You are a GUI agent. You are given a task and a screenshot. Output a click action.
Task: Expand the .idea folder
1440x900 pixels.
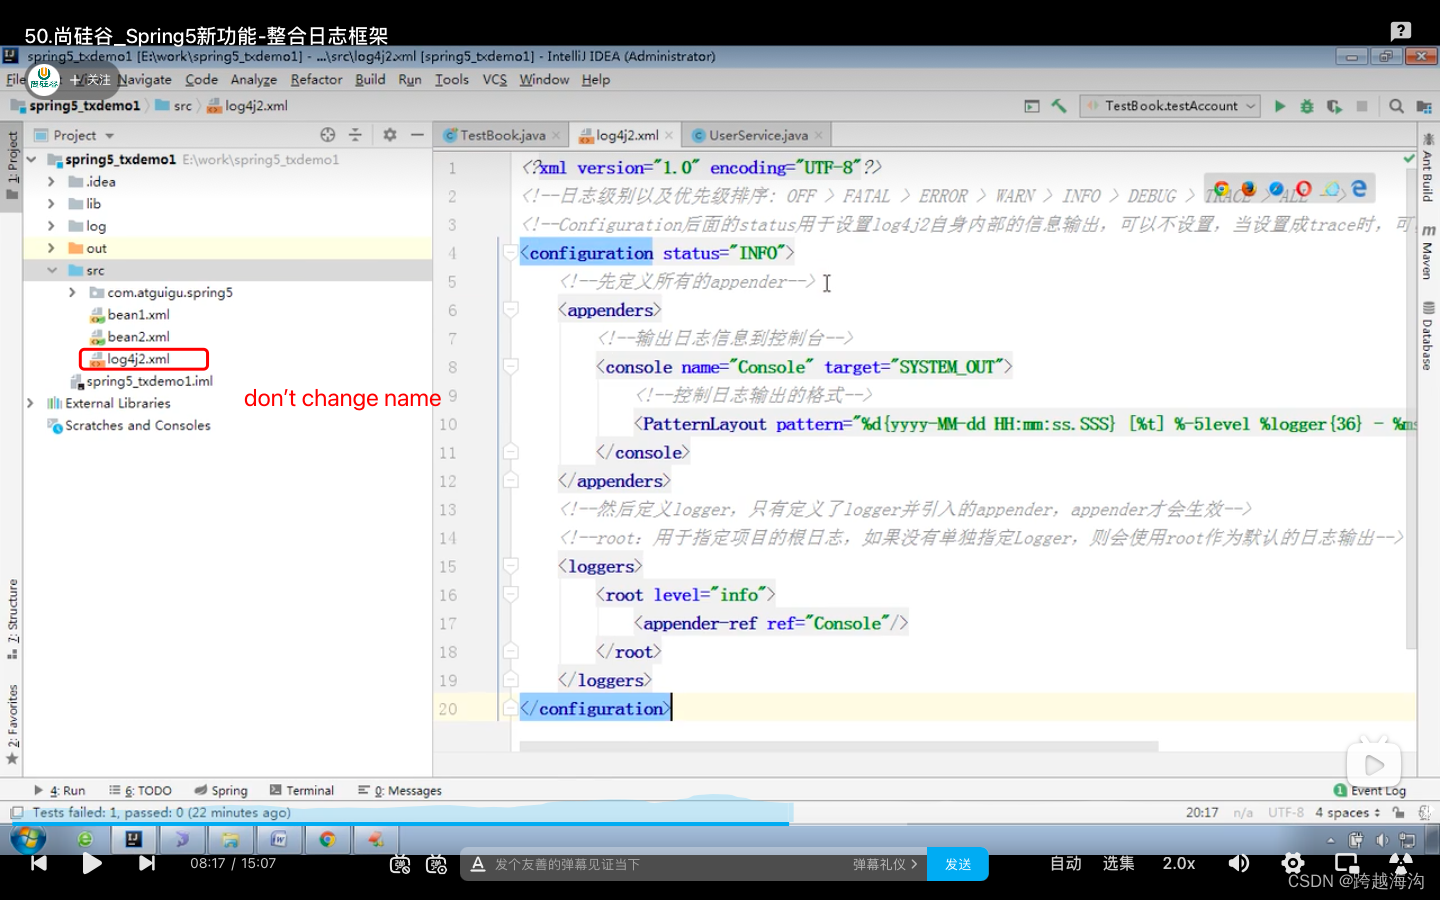51,182
